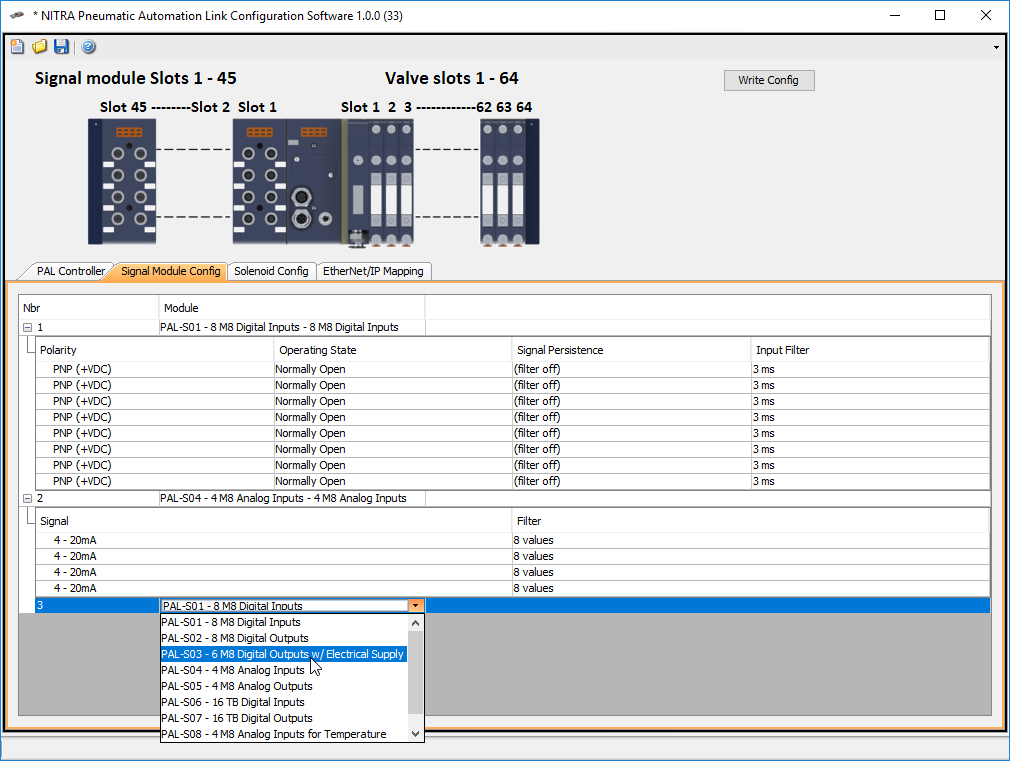Click the Slot 45 signal module image
This screenshot has width=1010, height=761.
click(x=122, y=182)
